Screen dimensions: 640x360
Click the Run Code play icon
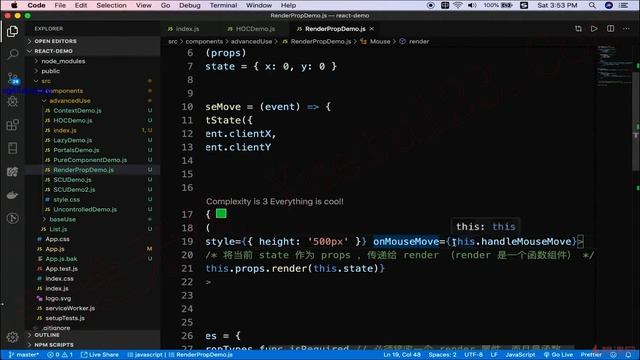(x=594, y=29)
